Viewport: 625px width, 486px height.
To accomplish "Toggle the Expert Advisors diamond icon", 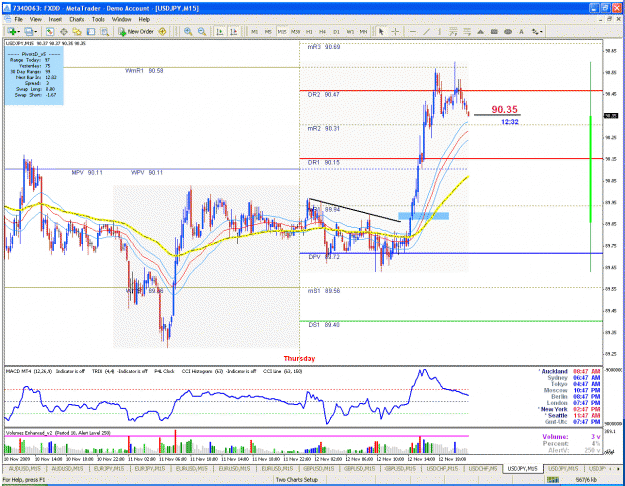I will click(x=162, y=31).
